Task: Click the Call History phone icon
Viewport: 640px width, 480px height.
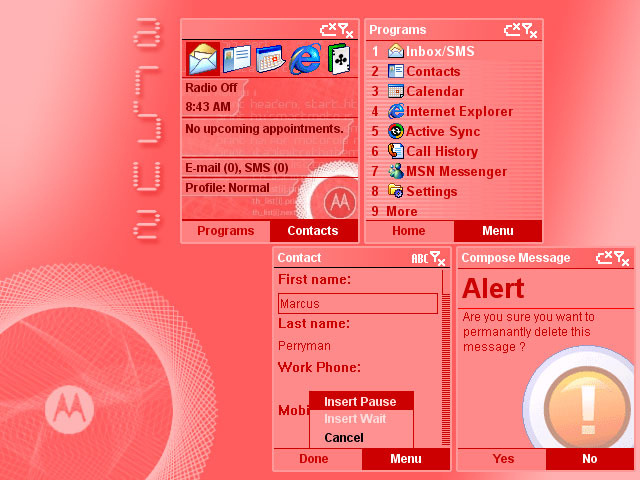Action: pyautogui.click(x=396, y=151)
